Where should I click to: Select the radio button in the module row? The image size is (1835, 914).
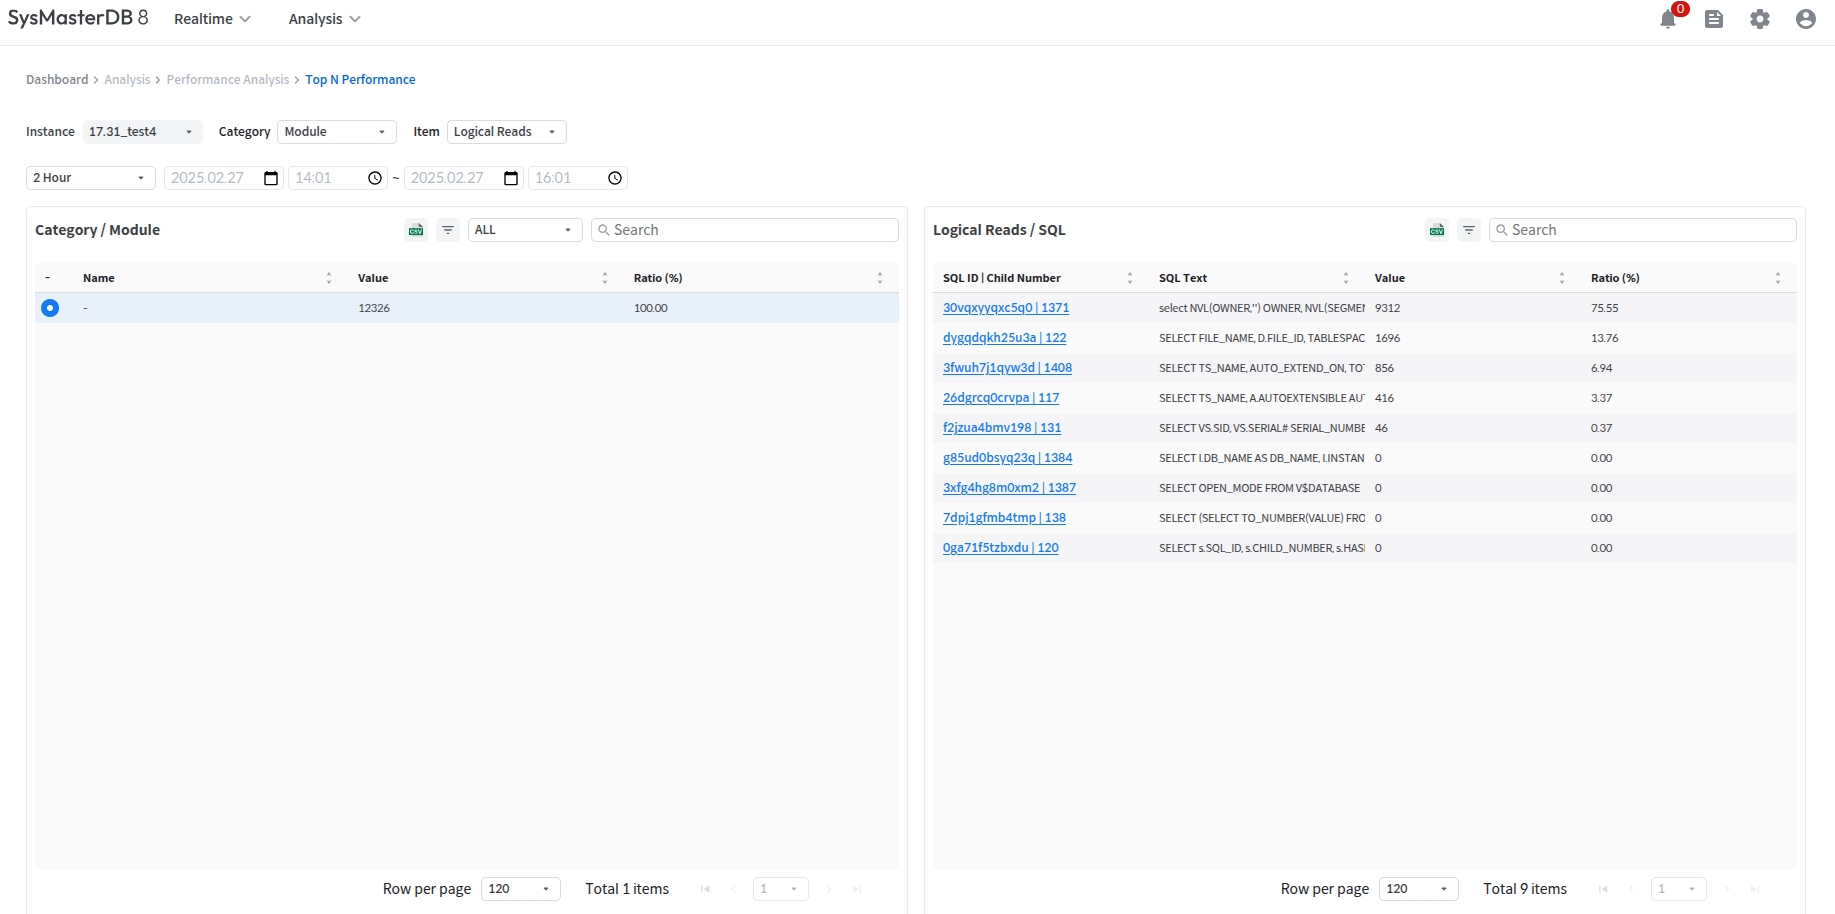tap(50, 308)
